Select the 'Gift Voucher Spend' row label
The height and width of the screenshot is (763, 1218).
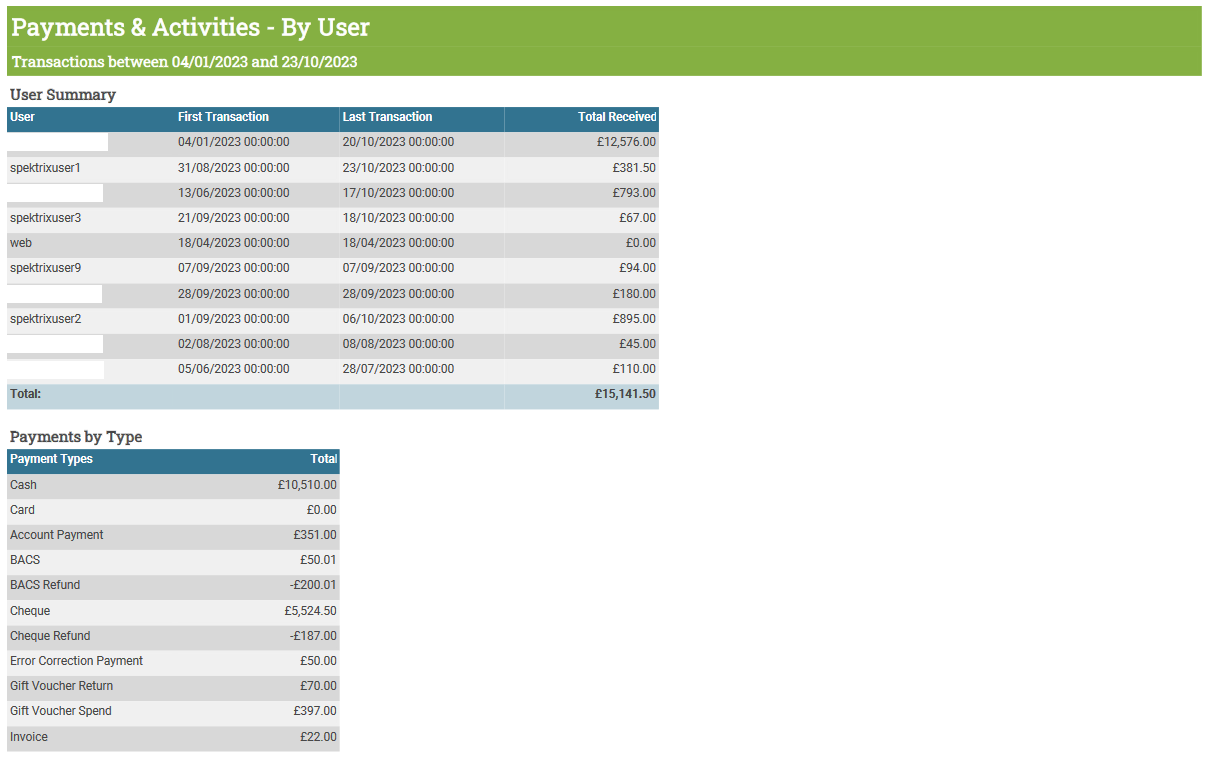pyautogui.click(x=61, y=711)
